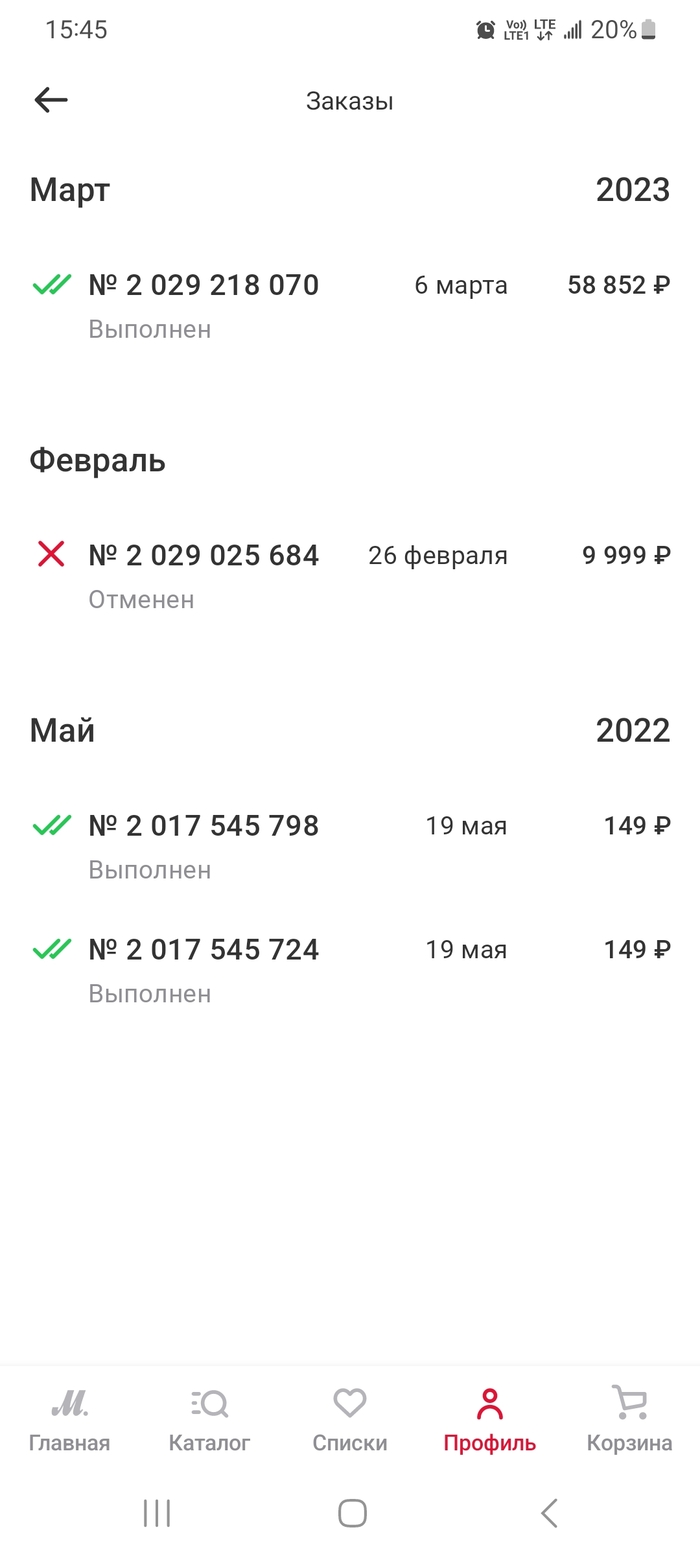This screenshot has height=1556, width=700.
Task: Tap the Профиль person icon
Action: (489, 1404)
